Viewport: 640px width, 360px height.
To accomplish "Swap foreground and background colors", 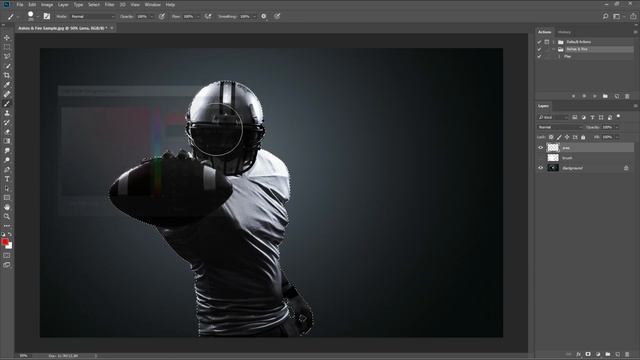I will tap(10, 234).
